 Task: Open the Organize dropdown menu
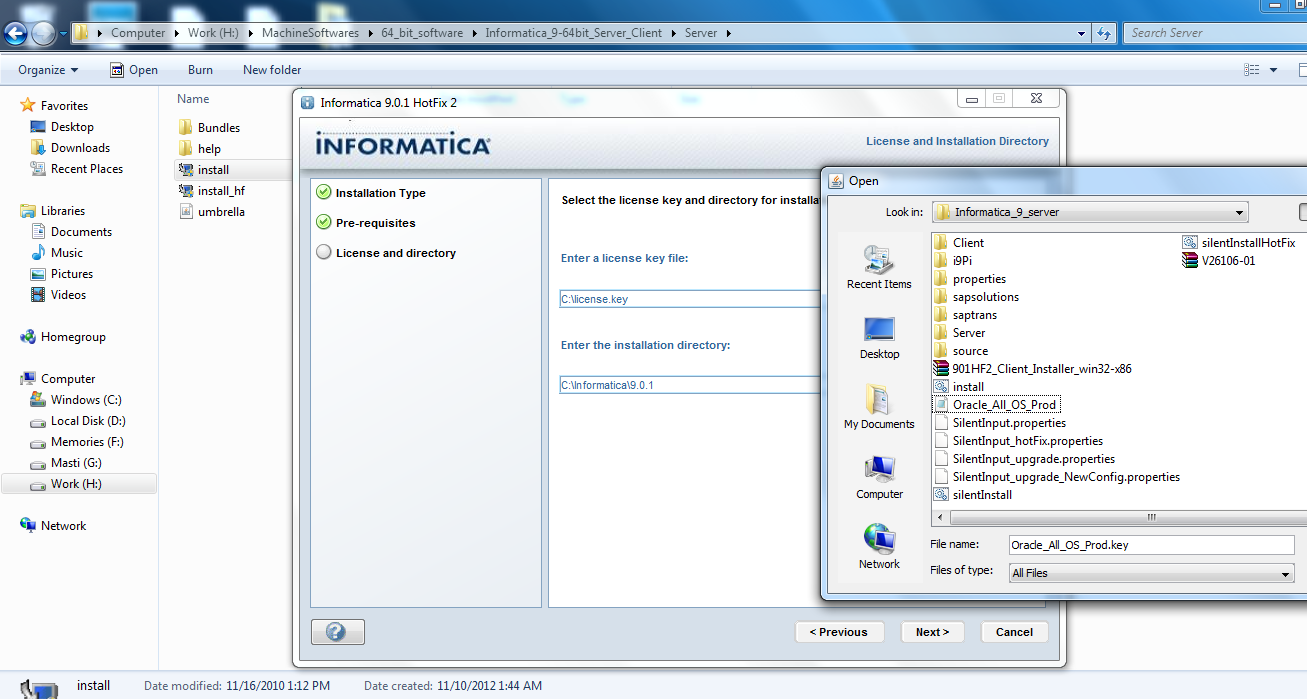coord(47,69)
